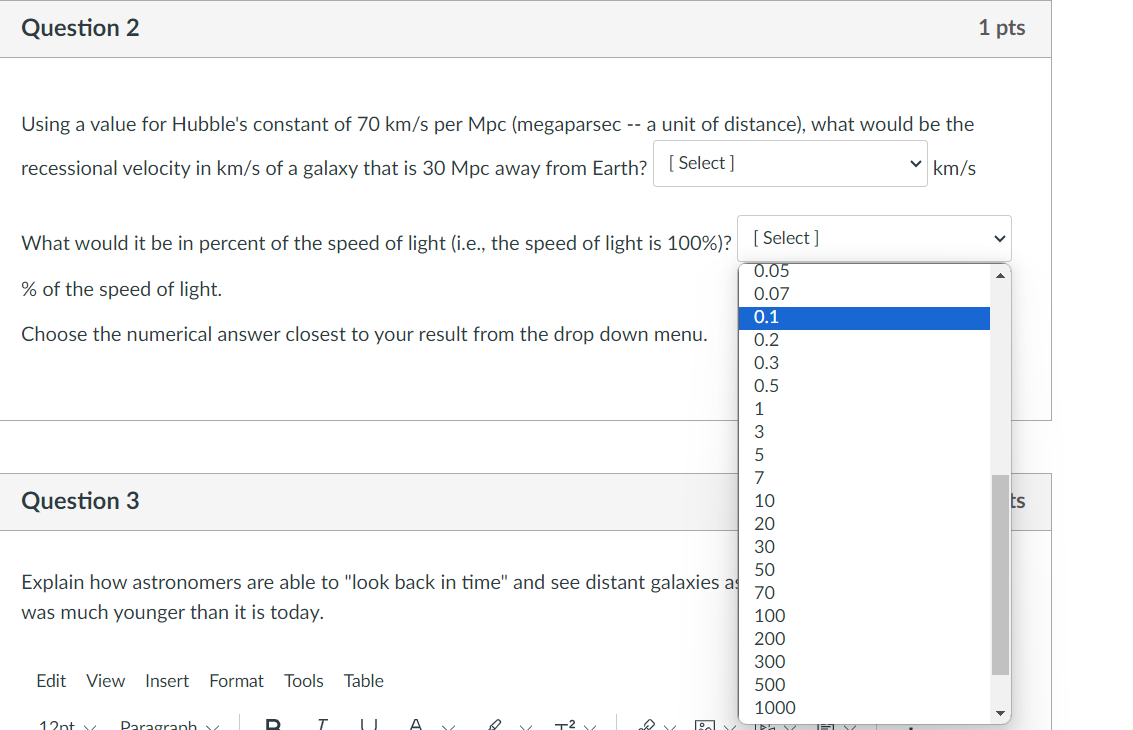Viewport: 1133px width, 730px height.
Task: Open the velocity Select dropdown for Question 2
Action: (789, 162)
